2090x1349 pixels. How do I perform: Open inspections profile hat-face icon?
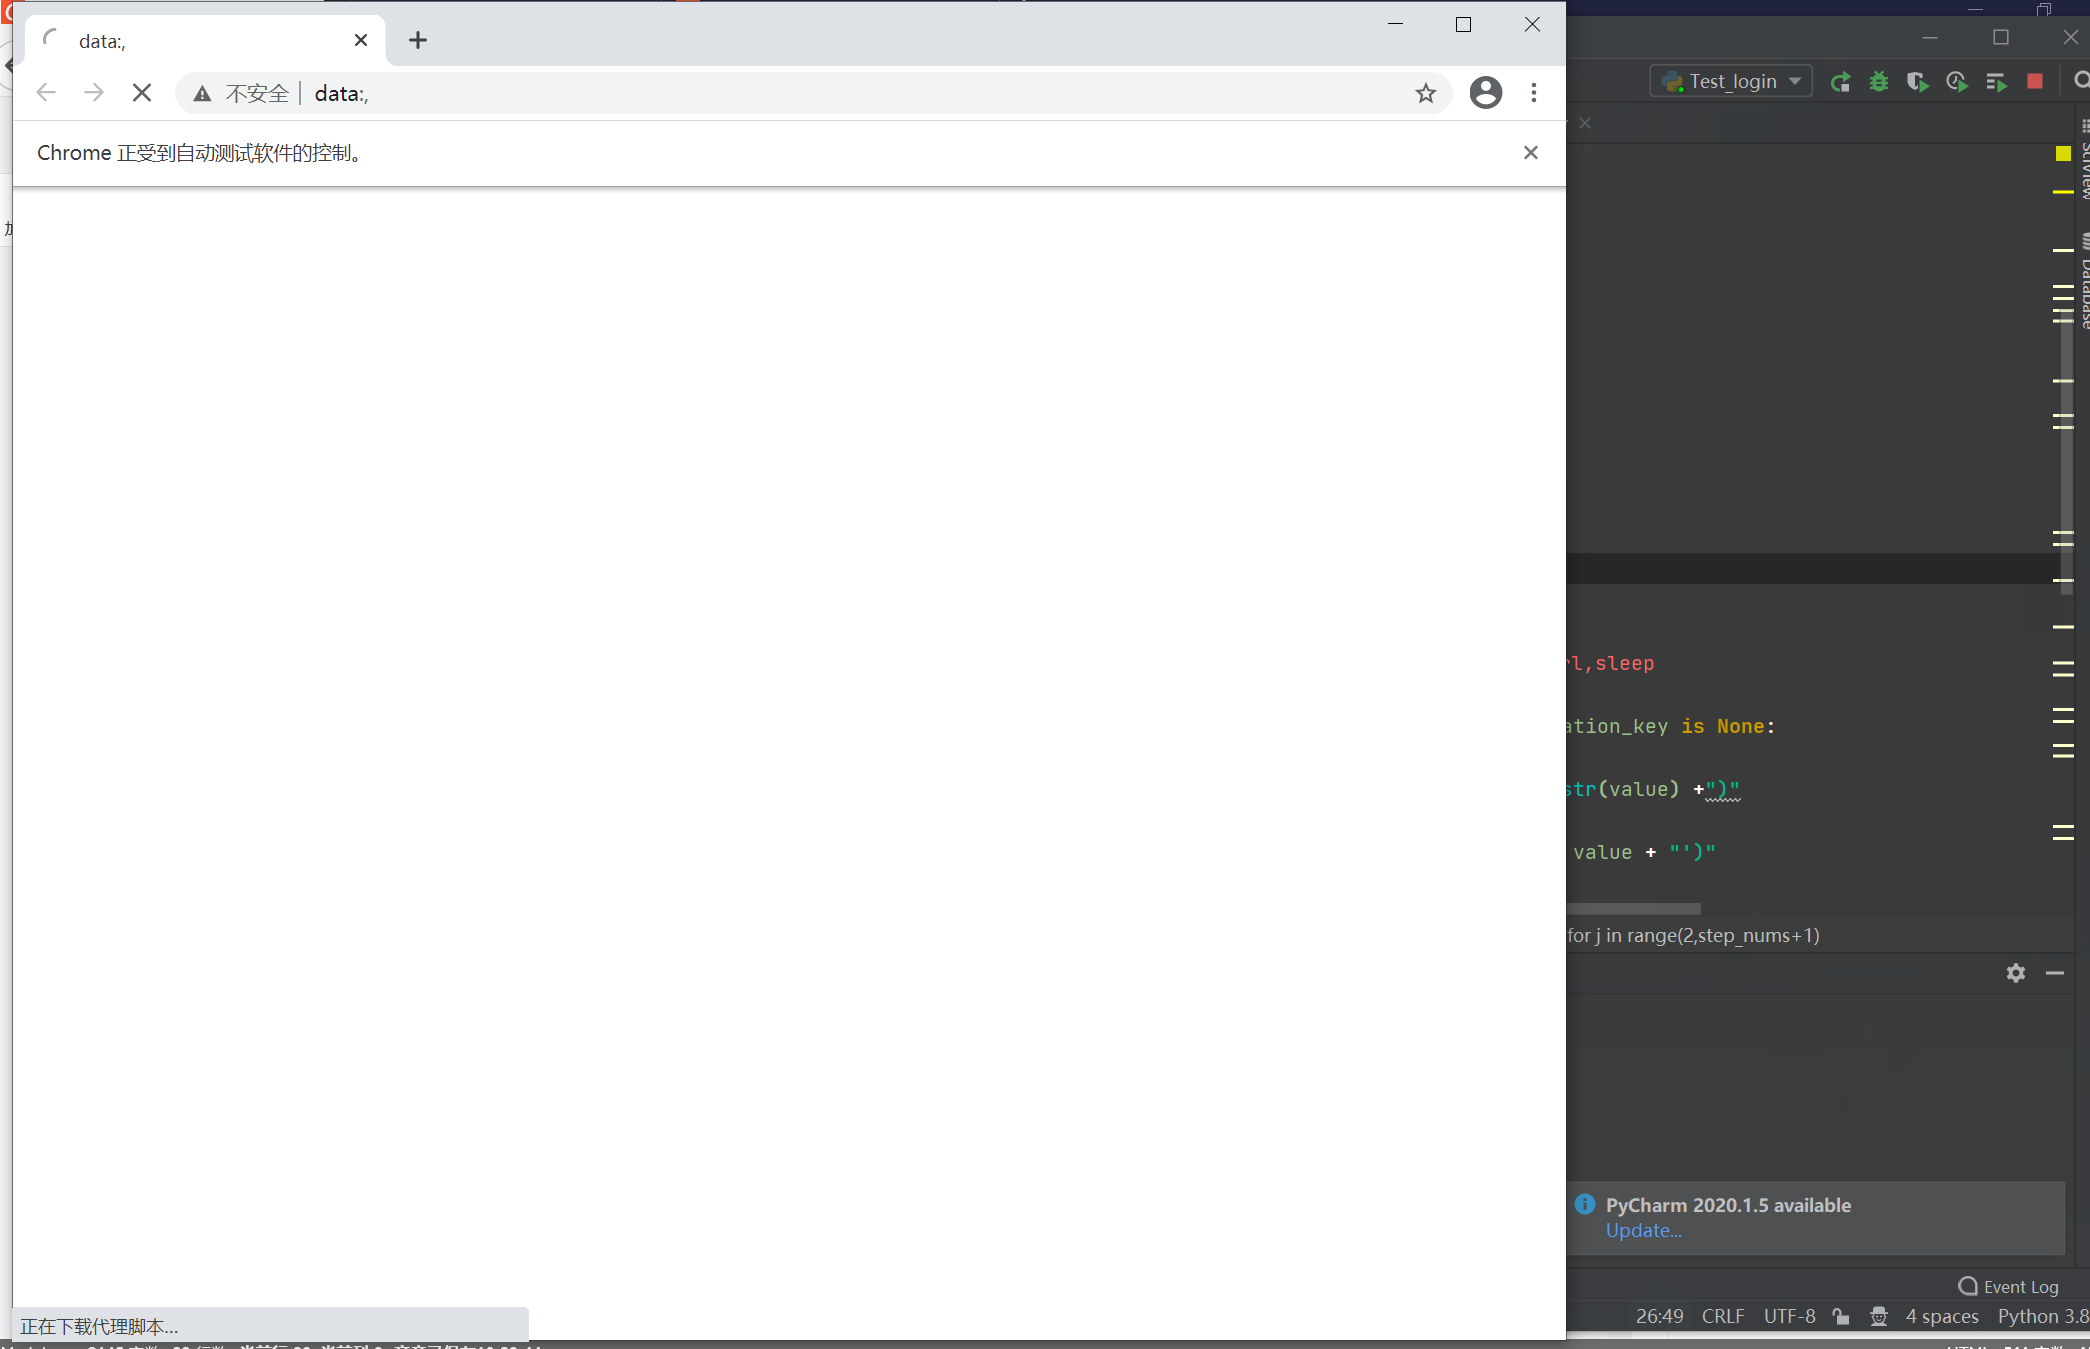click(1879, 1316)
